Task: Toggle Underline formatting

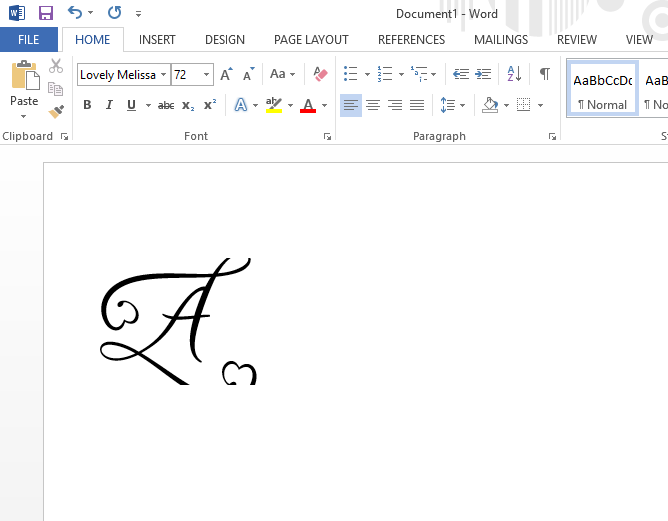Action: pos(131,105)
